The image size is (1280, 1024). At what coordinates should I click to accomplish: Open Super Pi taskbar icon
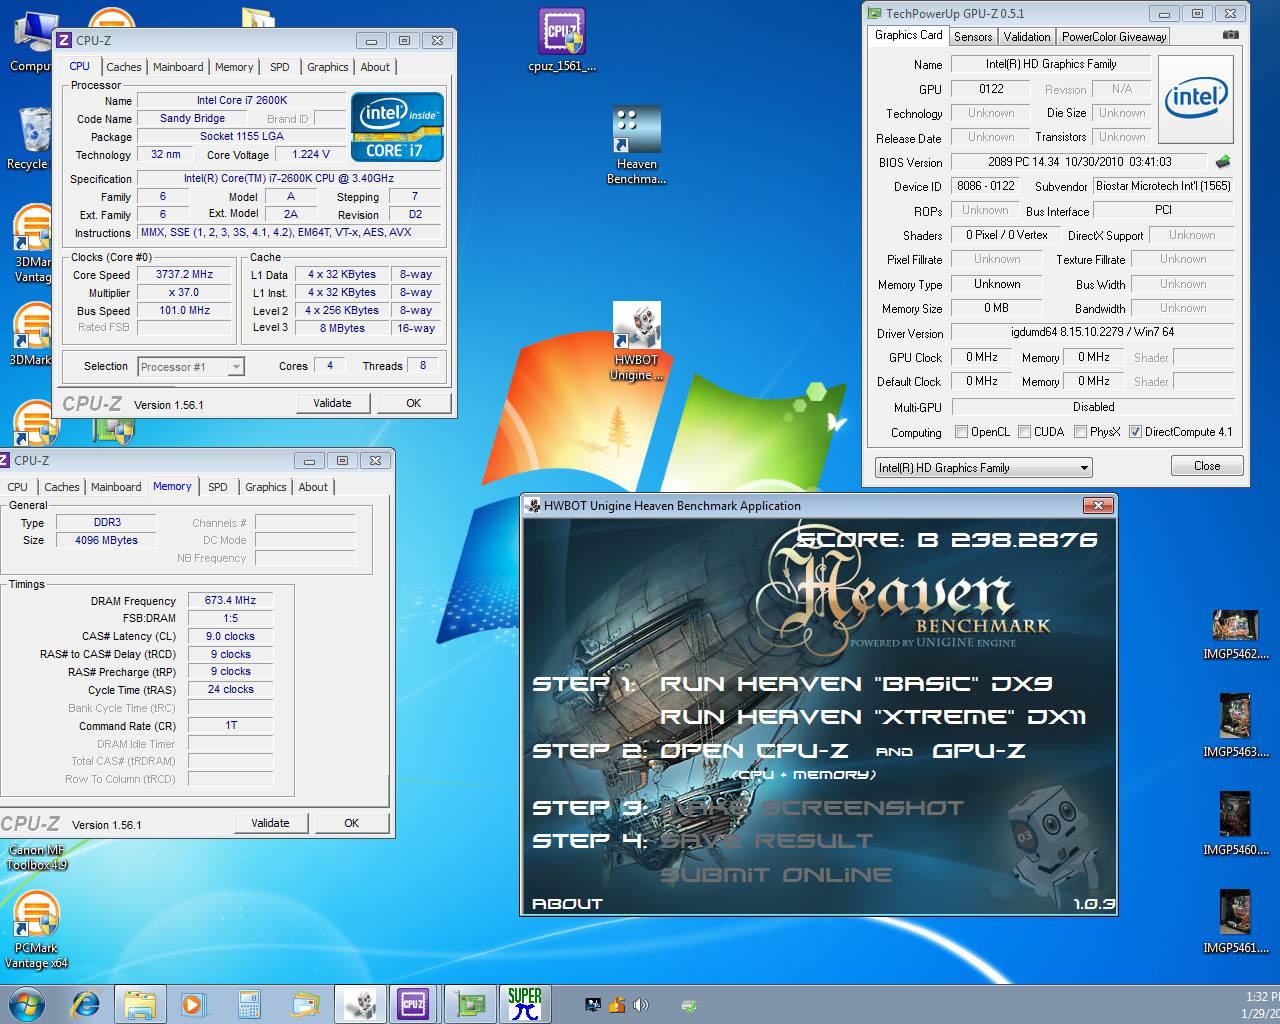(x=524, y=1004)
